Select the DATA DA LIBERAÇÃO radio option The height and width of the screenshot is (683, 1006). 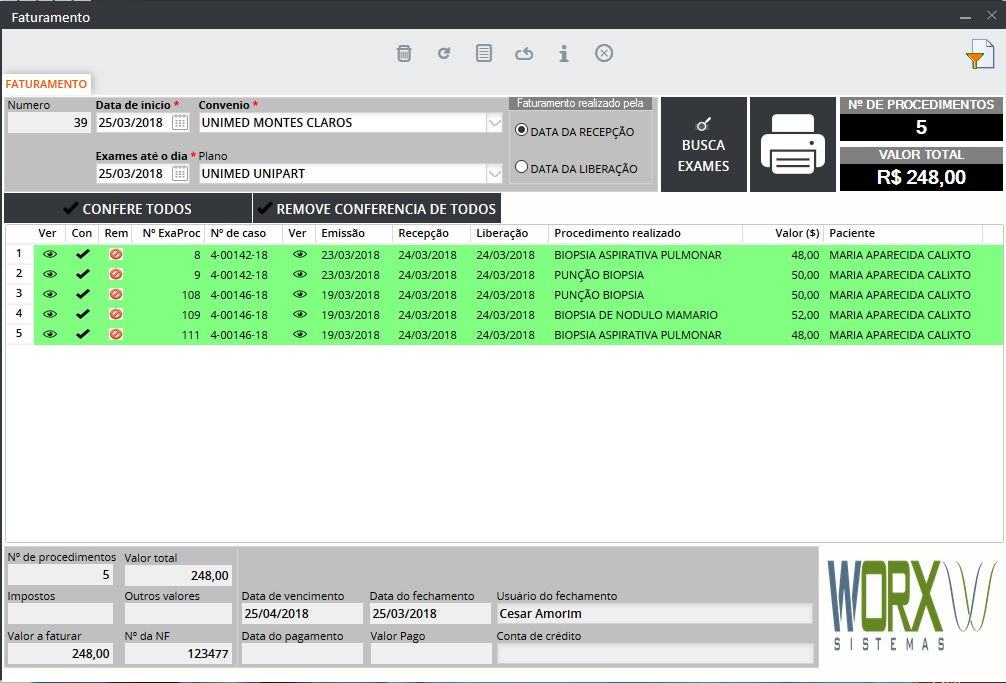coord(522,167)
